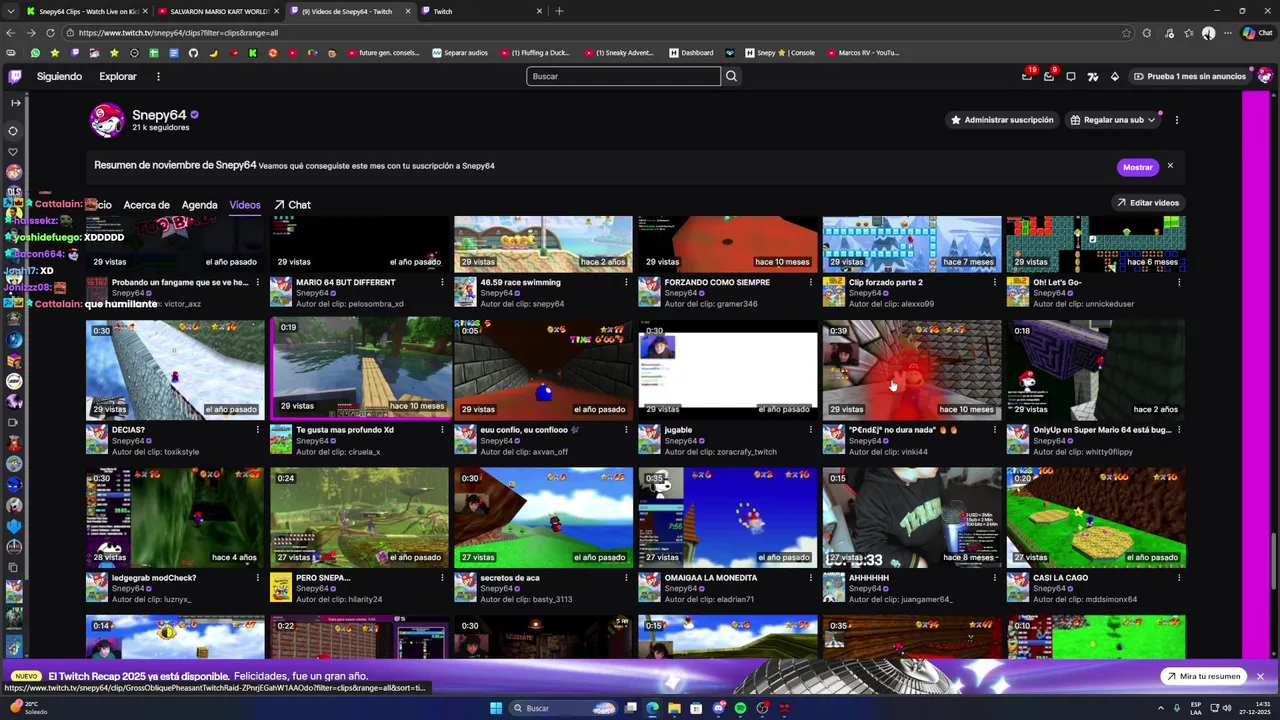
Task: Open the Windows taskbar Buscar search box
Action: [x=565, y=708]
